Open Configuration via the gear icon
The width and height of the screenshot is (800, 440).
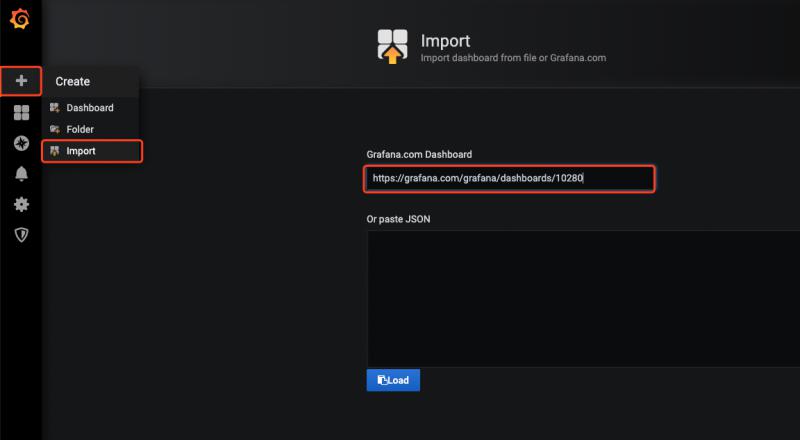[x=21, y=204]
